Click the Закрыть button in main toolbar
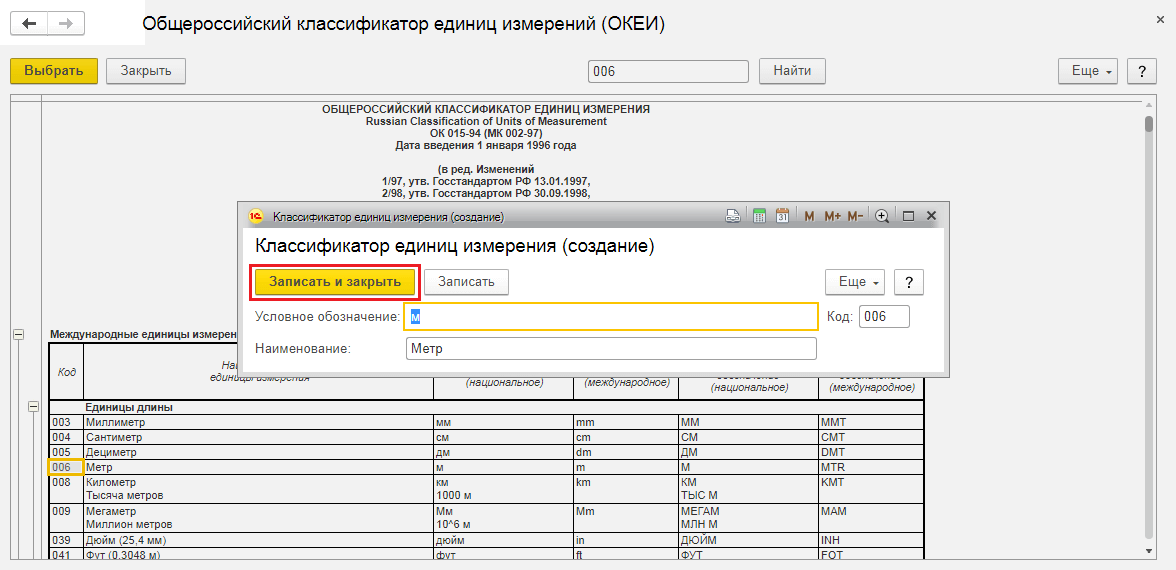Viewport: 1176px width, 570px height. click(146, 71)
